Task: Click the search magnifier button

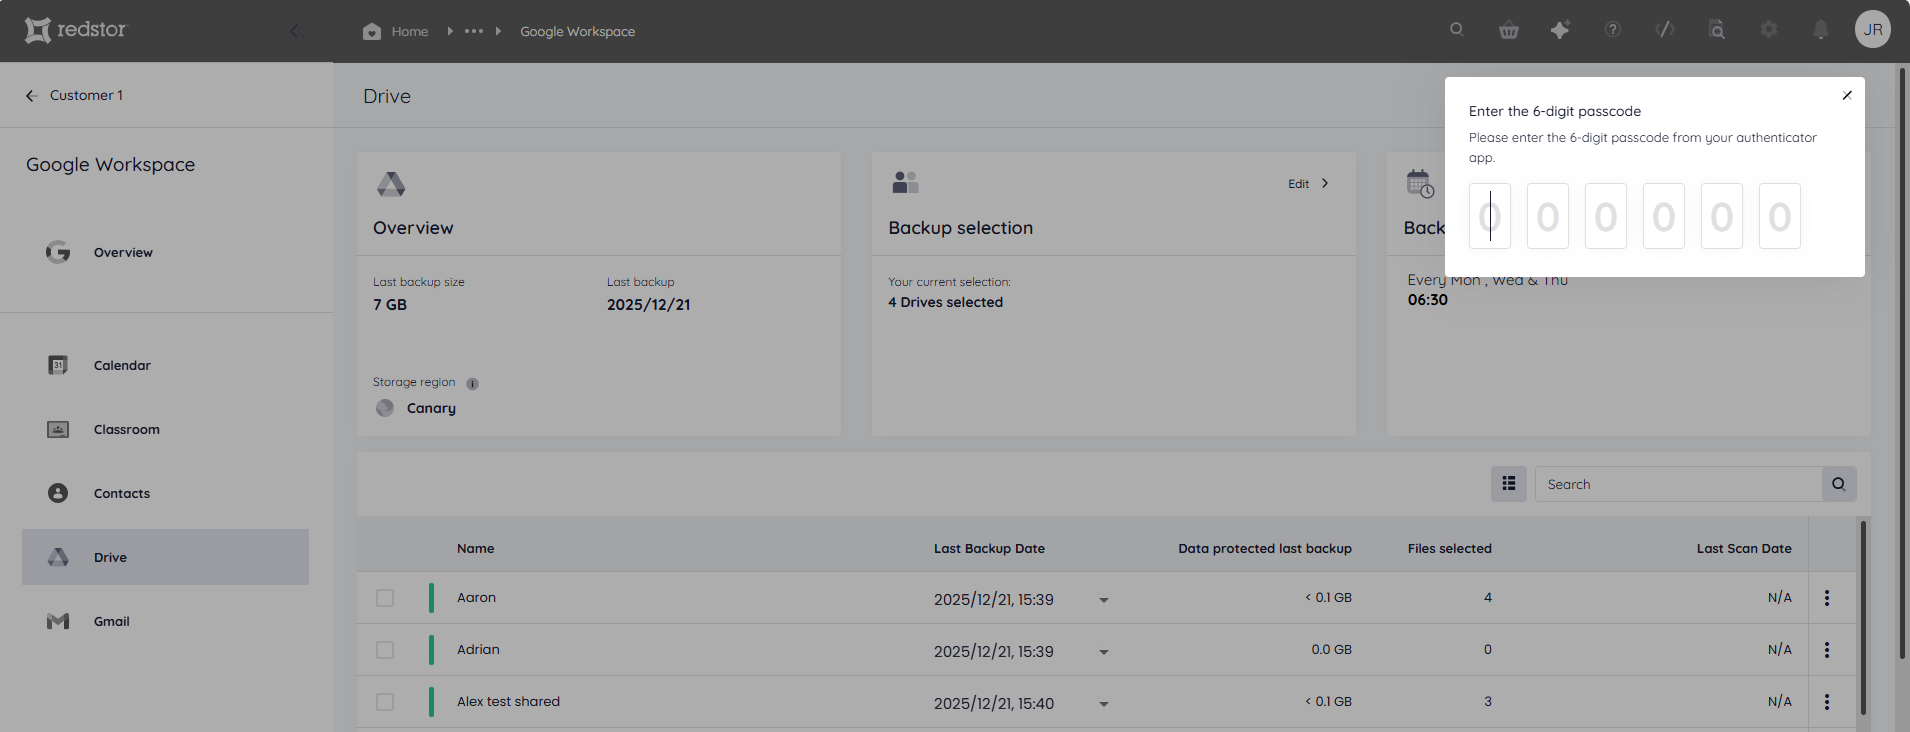Action: tap(1839, 484)
